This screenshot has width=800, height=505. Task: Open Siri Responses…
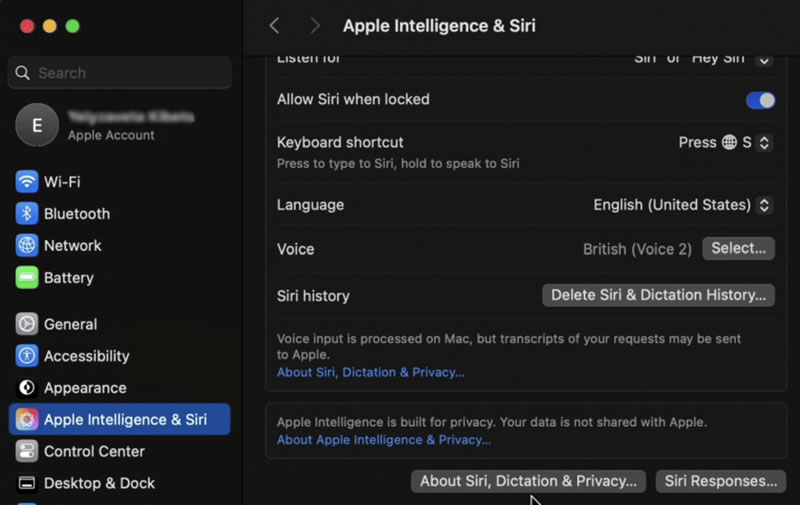(720, 481)
